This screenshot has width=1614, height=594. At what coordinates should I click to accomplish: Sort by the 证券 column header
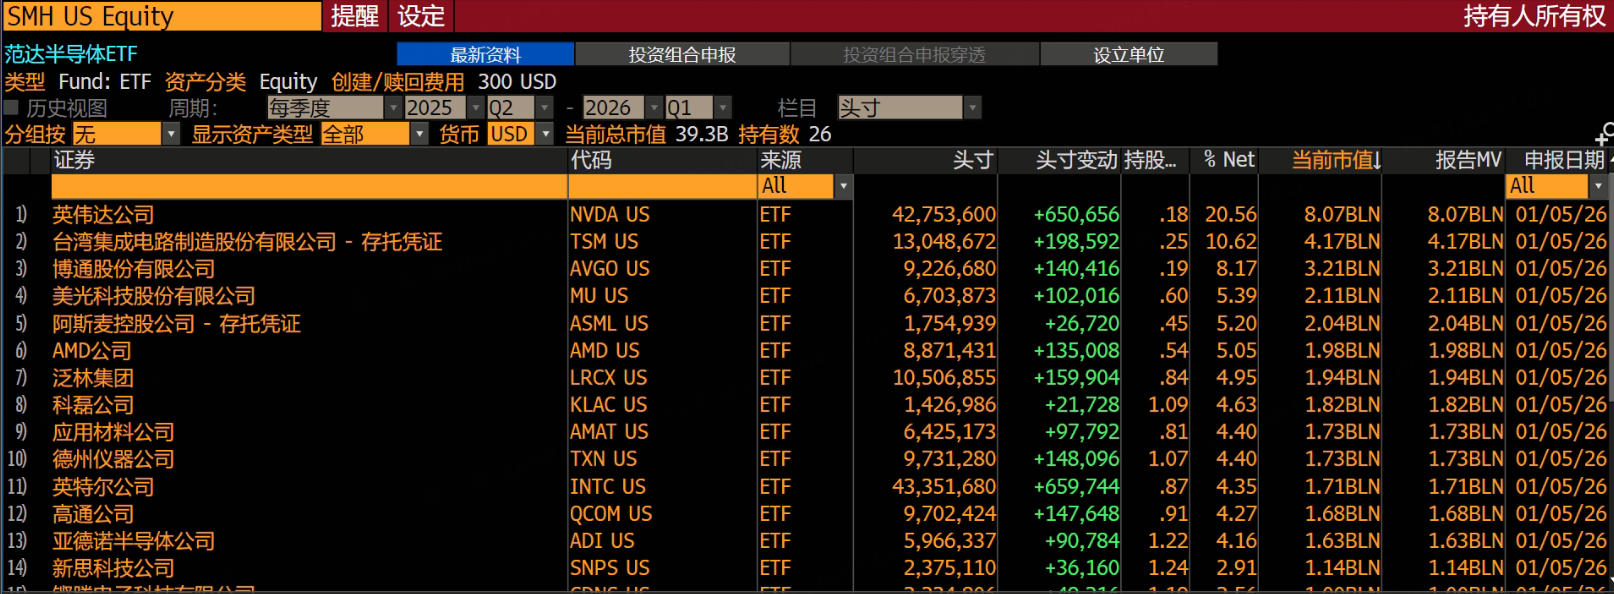[74, 160]
